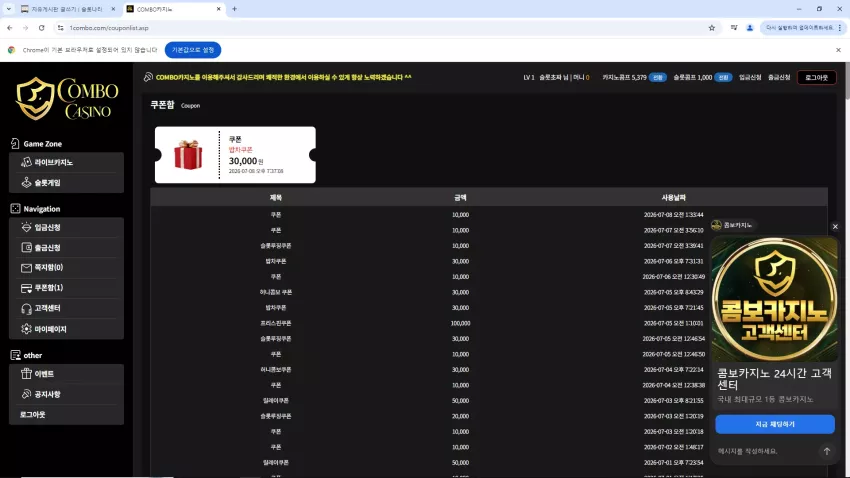Click the red gift box on coupon
Viewport: 850px width, 478px height.
pyautogui.click(x=188, y=154)
